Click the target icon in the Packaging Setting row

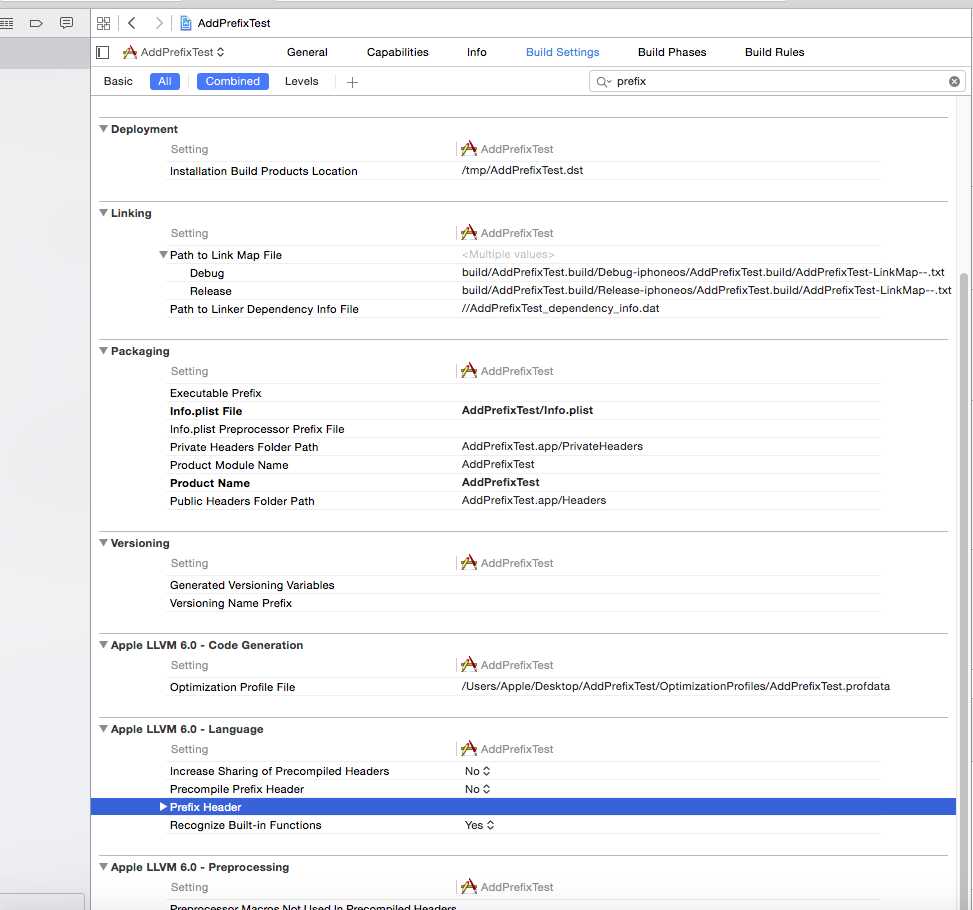pos(469,370)
